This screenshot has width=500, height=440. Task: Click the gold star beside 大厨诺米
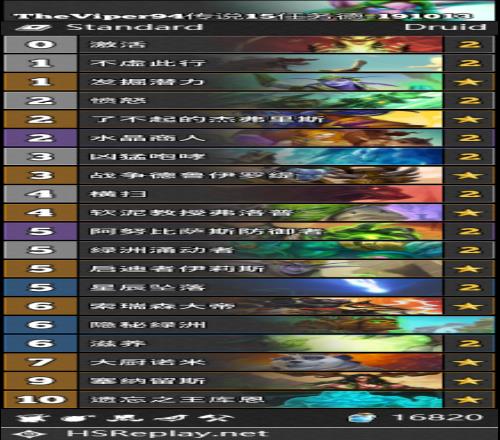click(x=469, y=362)
